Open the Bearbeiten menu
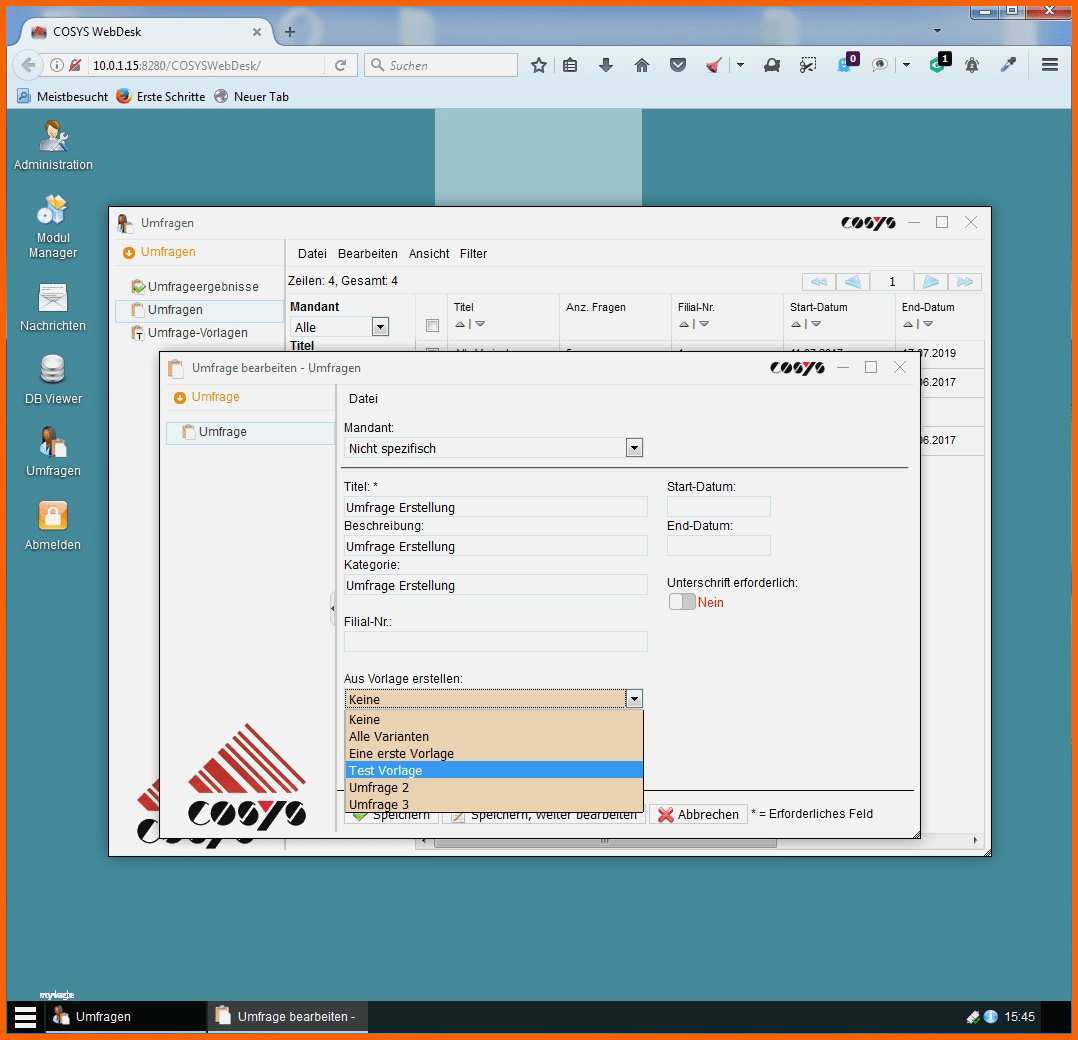Viewport: 1078px width, 1040px height. (x=368, y=254)
